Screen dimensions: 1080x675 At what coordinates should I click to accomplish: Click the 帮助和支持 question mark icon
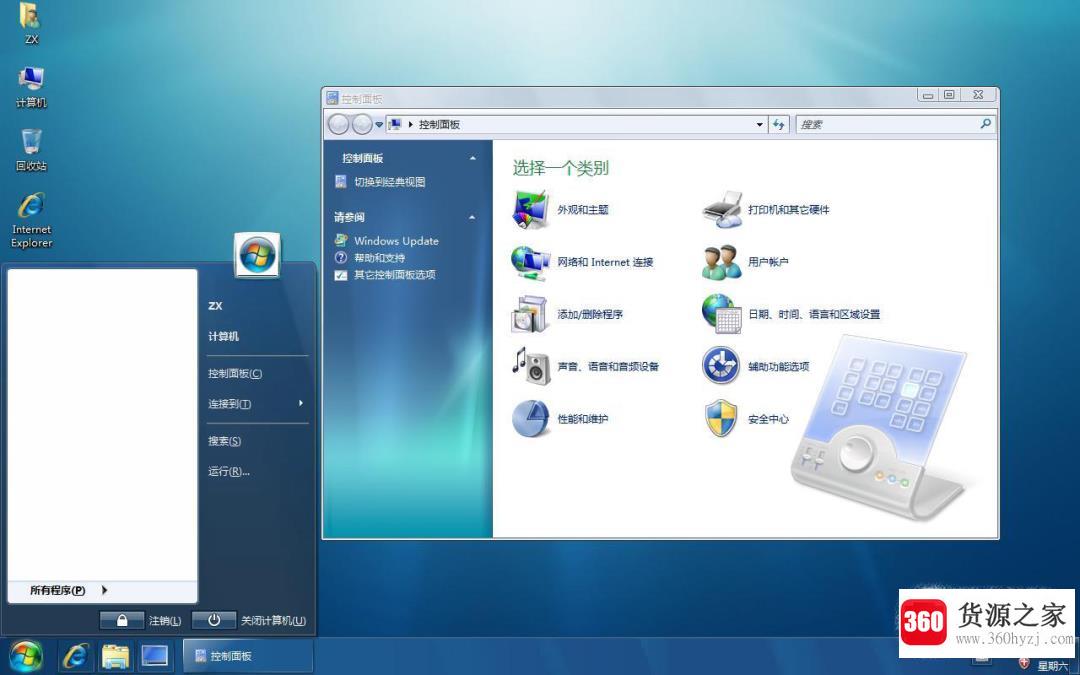tap(340, 258)
